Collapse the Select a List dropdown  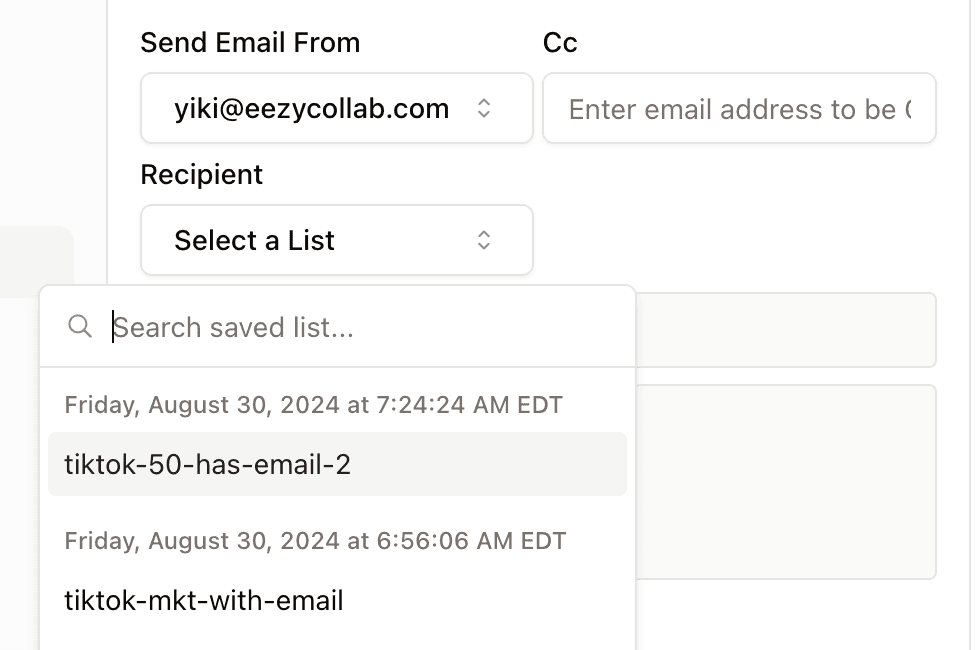[336, 240]
